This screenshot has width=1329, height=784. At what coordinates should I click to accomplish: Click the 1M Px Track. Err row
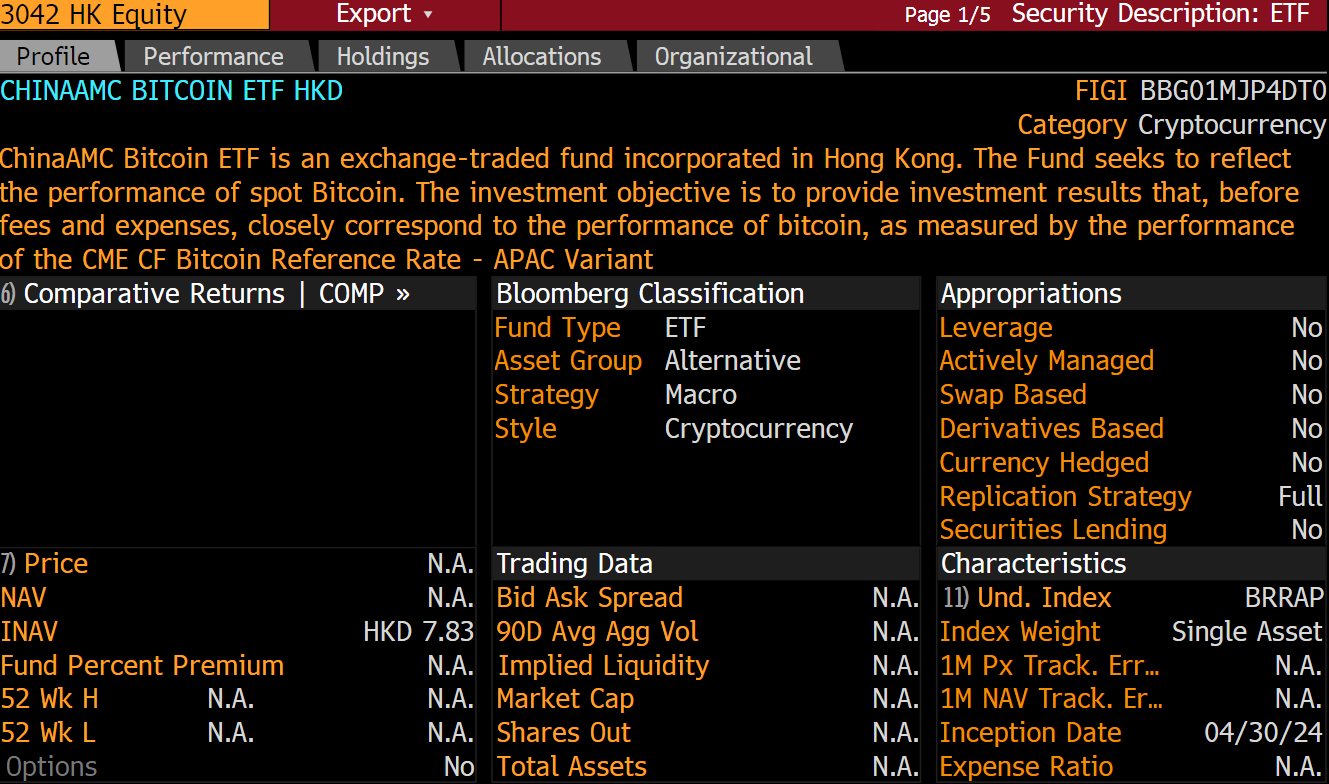pyautogui.click(x=1132, y=666)
